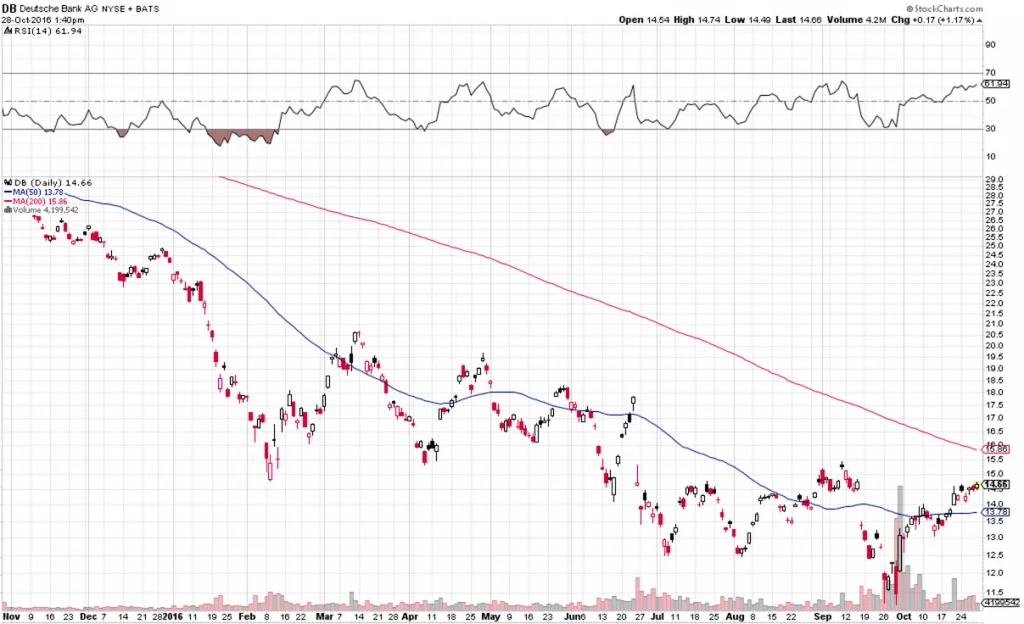
Task: Click the bold DB ticker symbol title
Action: [8, 8]
